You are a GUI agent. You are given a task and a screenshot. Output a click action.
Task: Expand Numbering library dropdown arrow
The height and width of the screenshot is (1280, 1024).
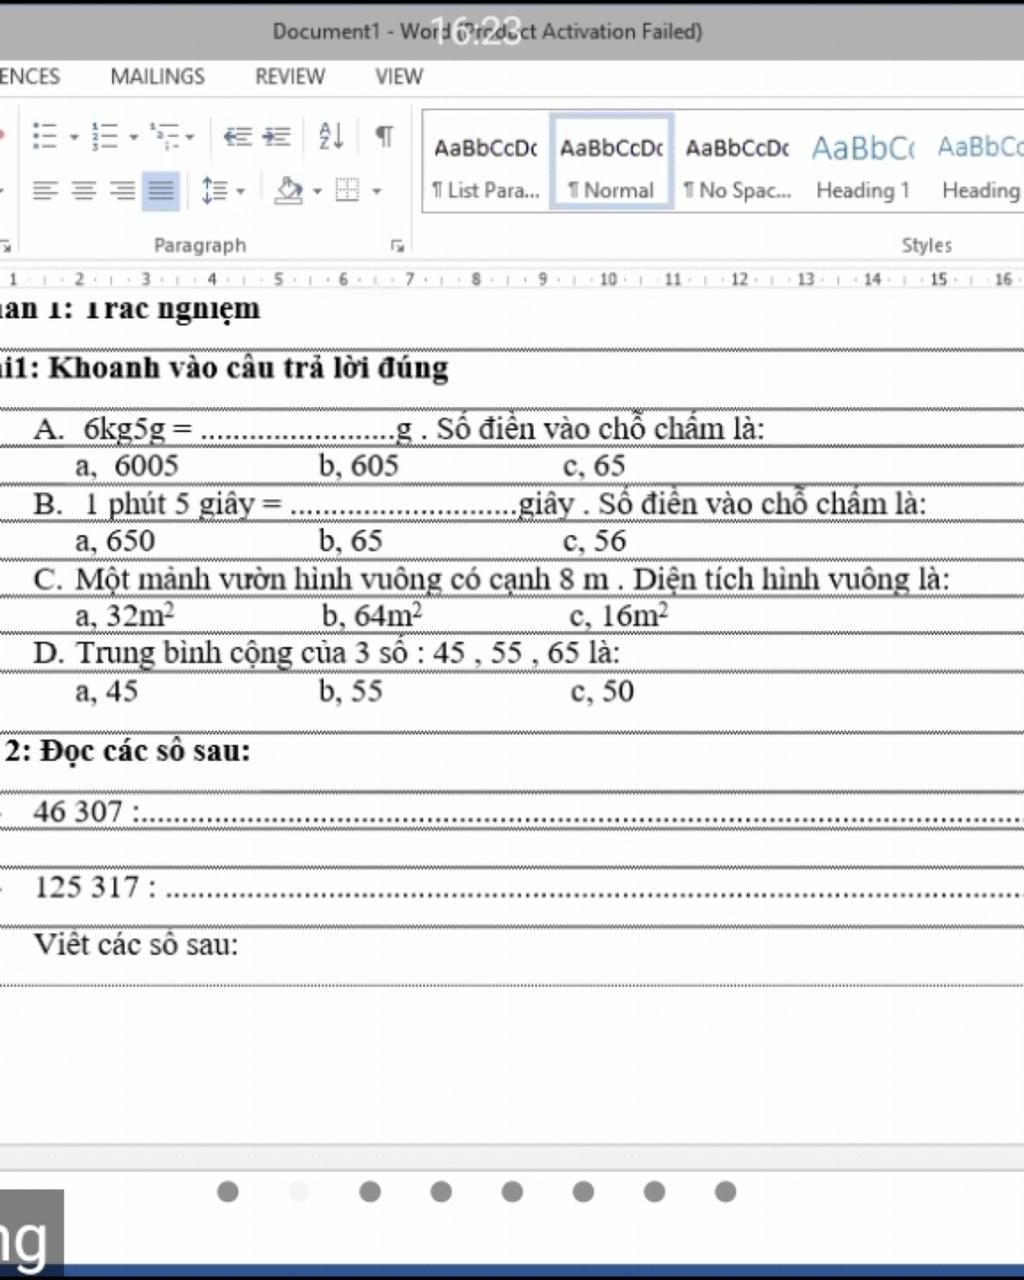133,136
